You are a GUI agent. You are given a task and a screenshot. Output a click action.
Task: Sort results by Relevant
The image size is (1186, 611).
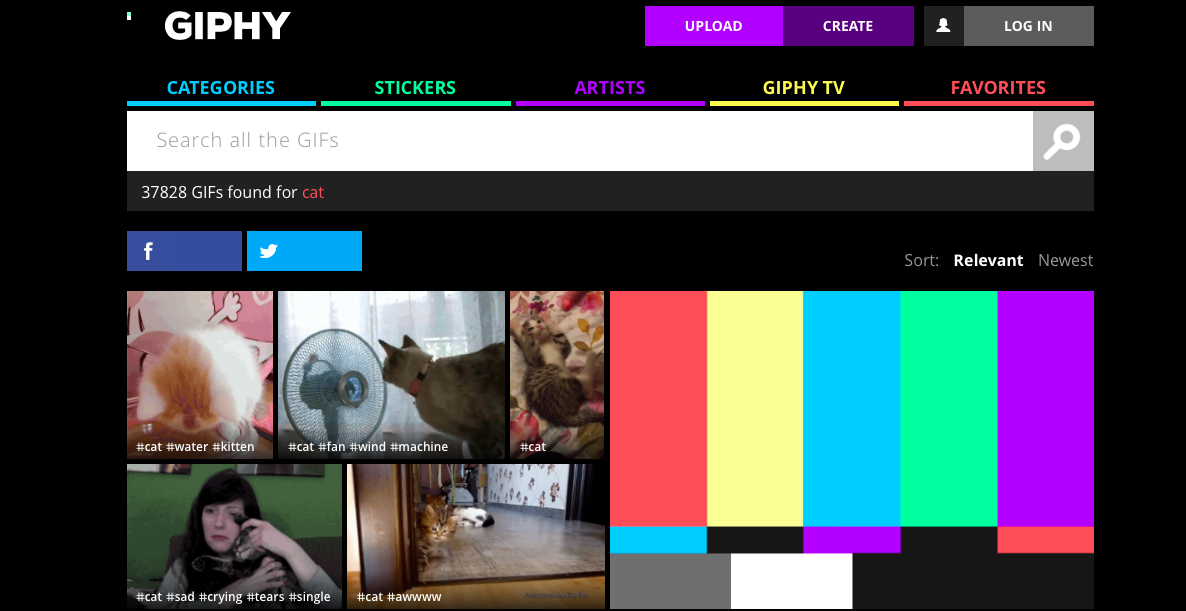pyautogui.click(x=988, y=260)
